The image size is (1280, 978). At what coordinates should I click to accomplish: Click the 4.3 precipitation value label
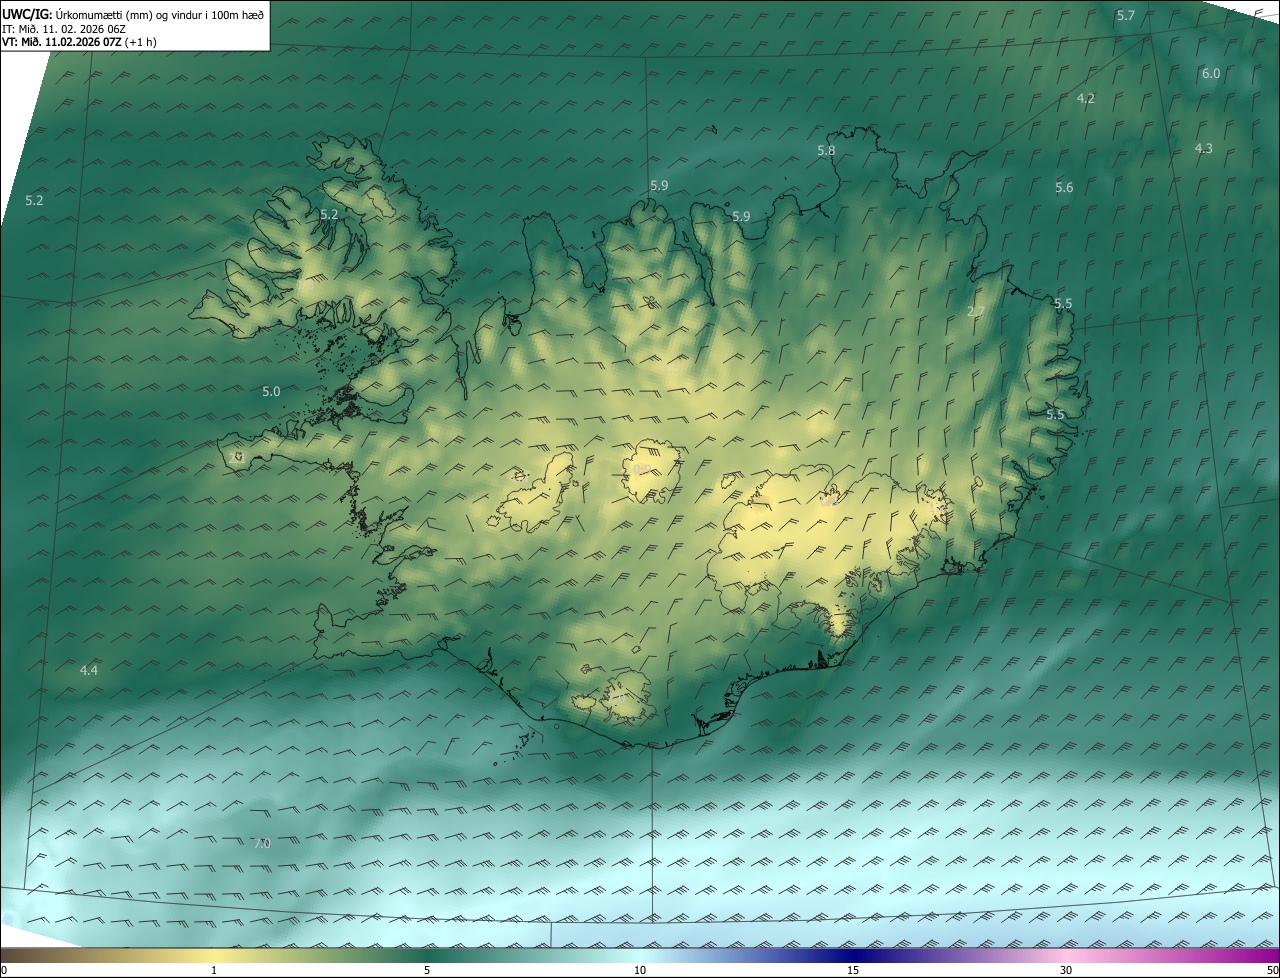tap(1204, 148)
